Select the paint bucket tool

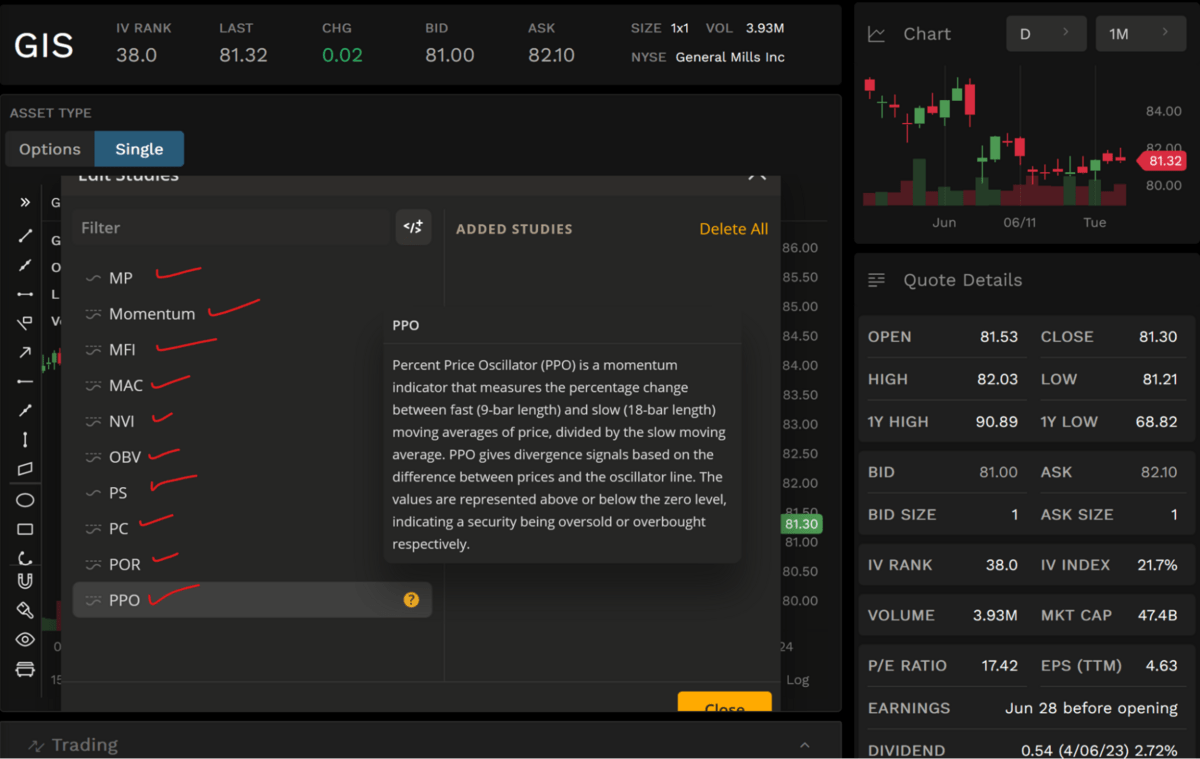25,610
